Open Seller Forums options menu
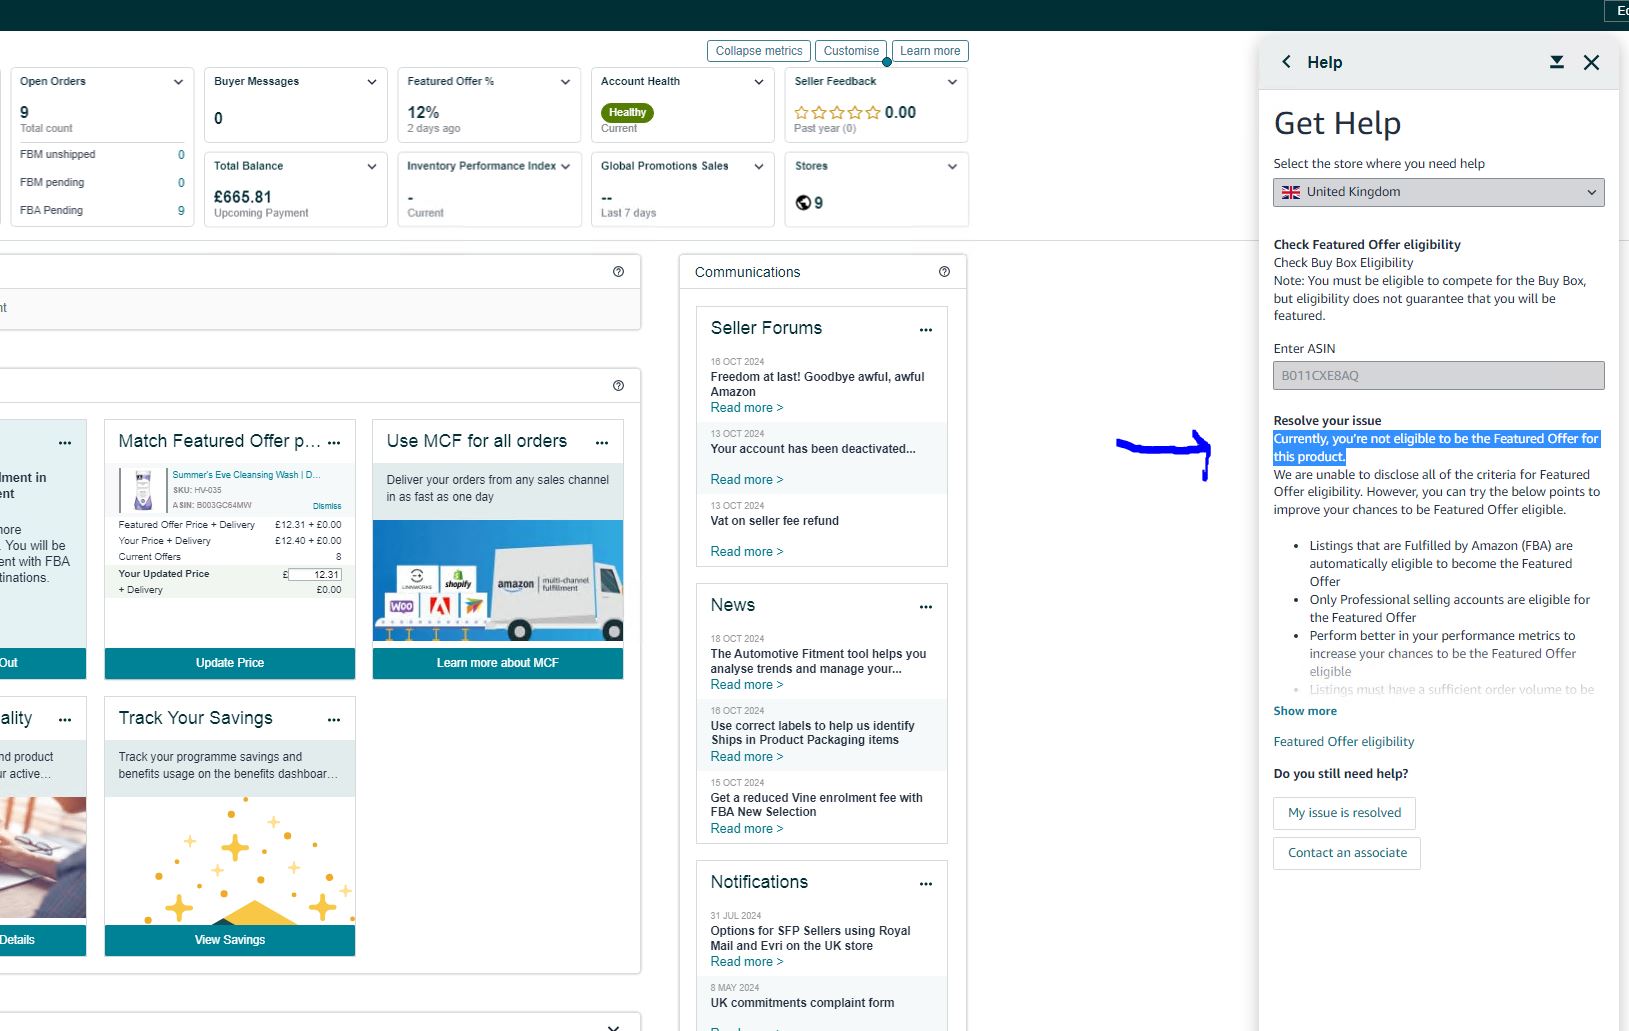Screen dimensions: 1629x1031 (x=926, y=330)
